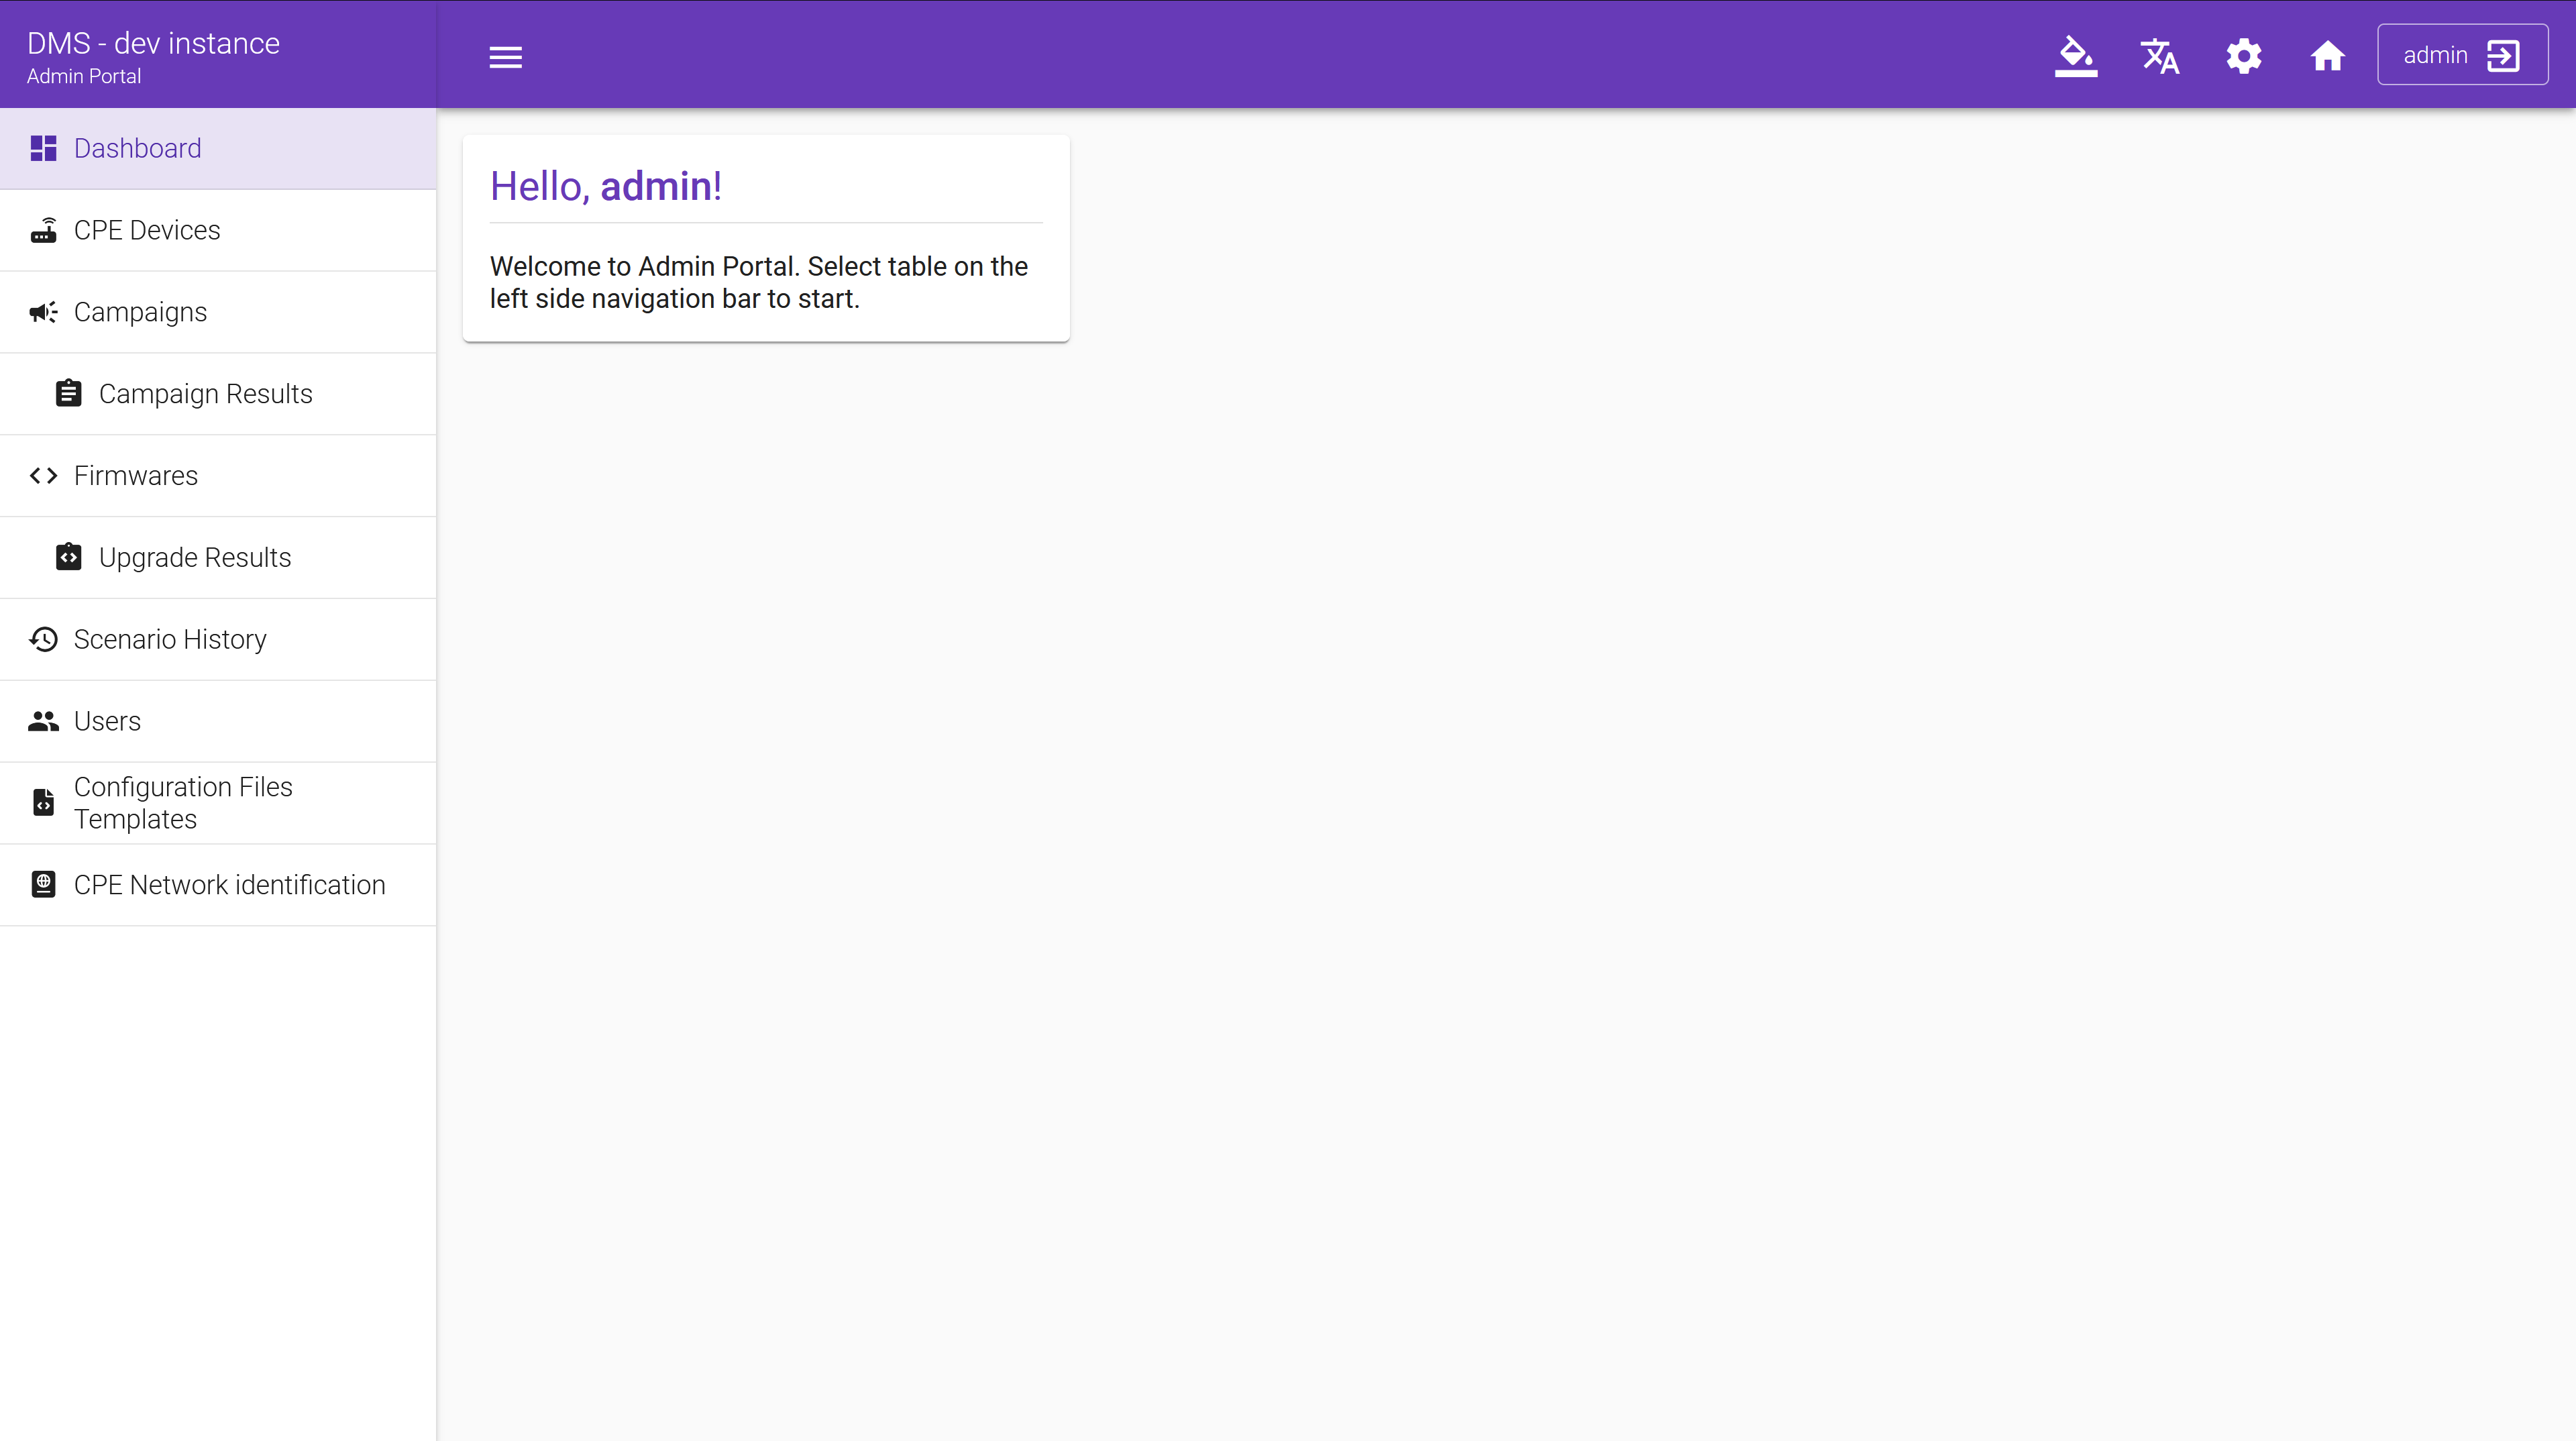Open the settings gear icon
2576x1441 pixels.
2243,56
